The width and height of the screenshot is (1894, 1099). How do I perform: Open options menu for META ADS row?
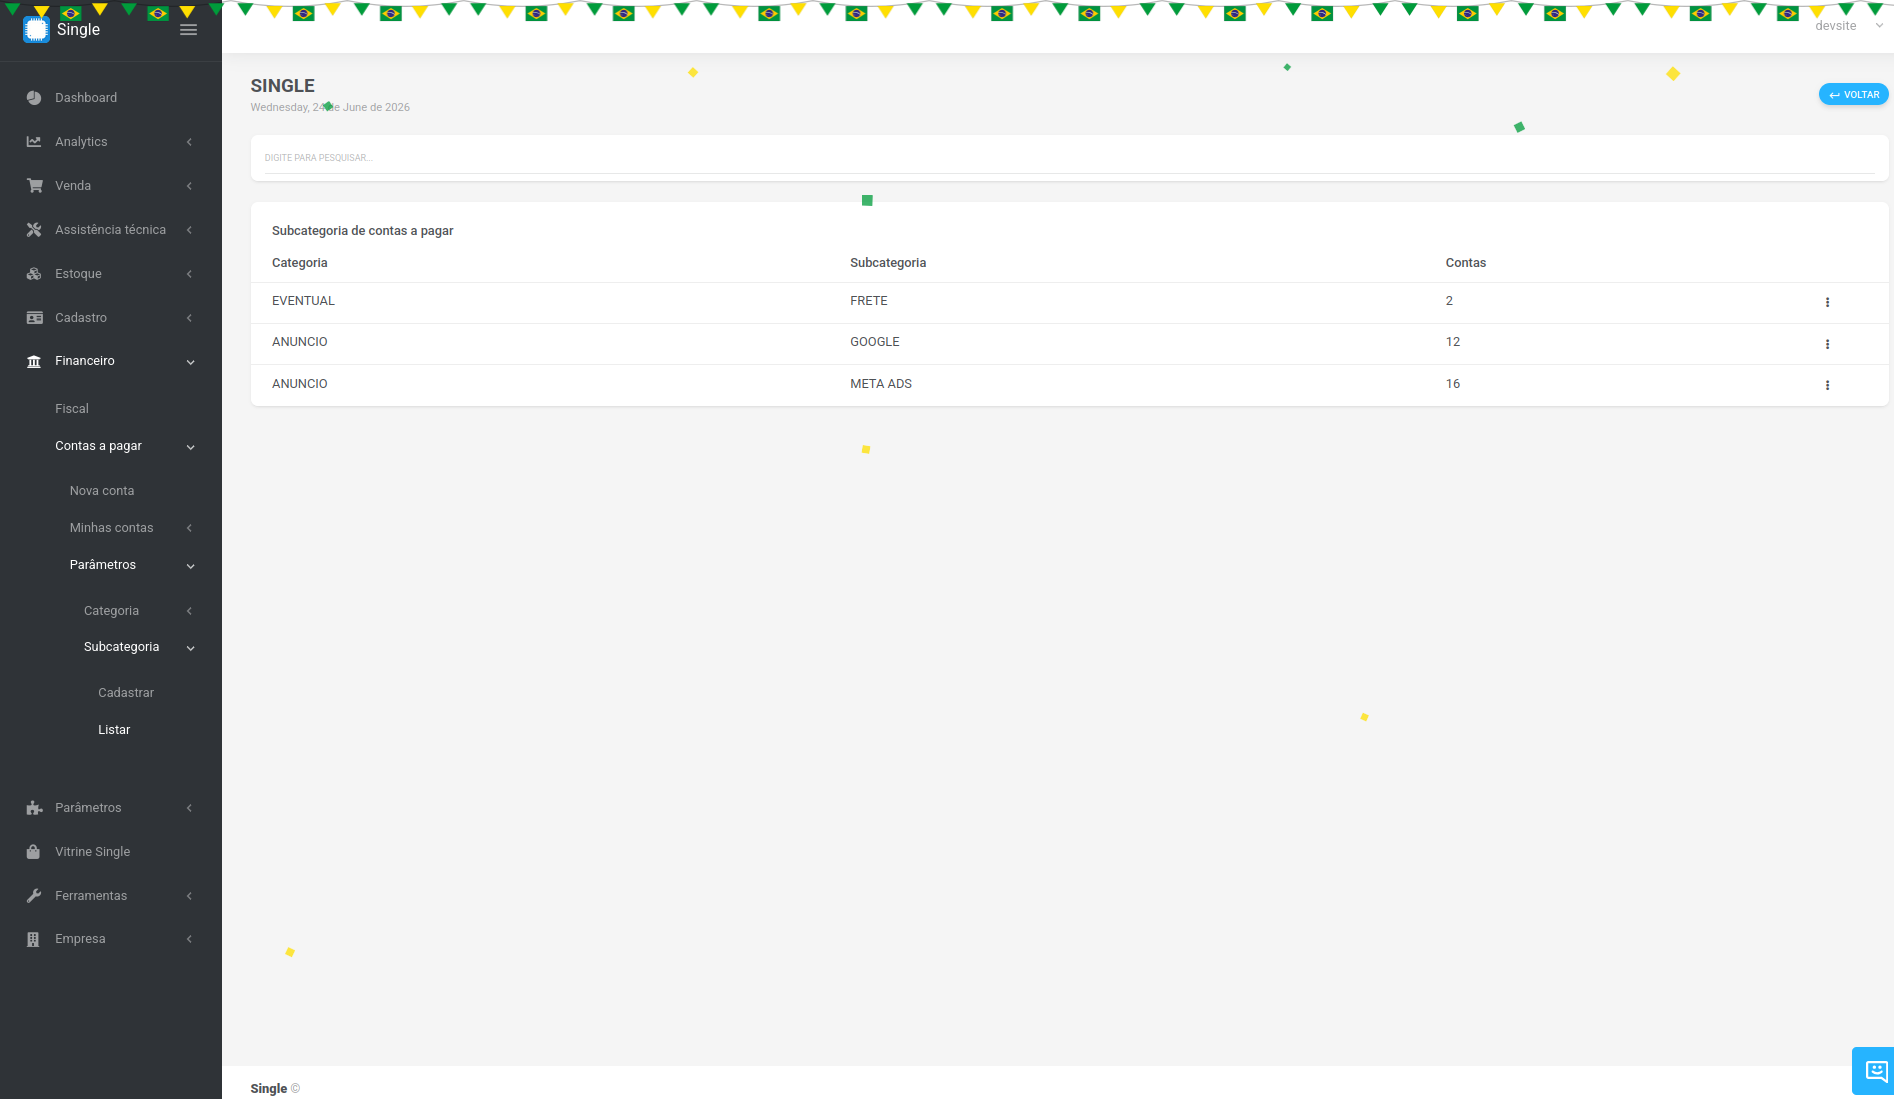1827,385
